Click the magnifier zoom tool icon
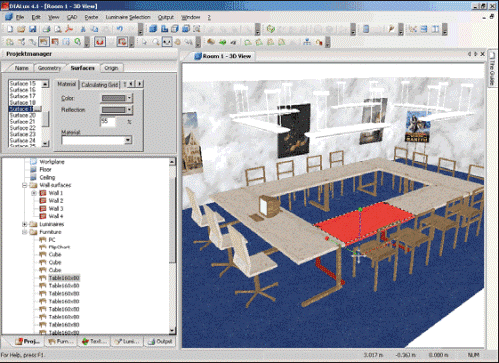Image resolution: width=499 pixels, height=363 pixels. click(155, 42)
